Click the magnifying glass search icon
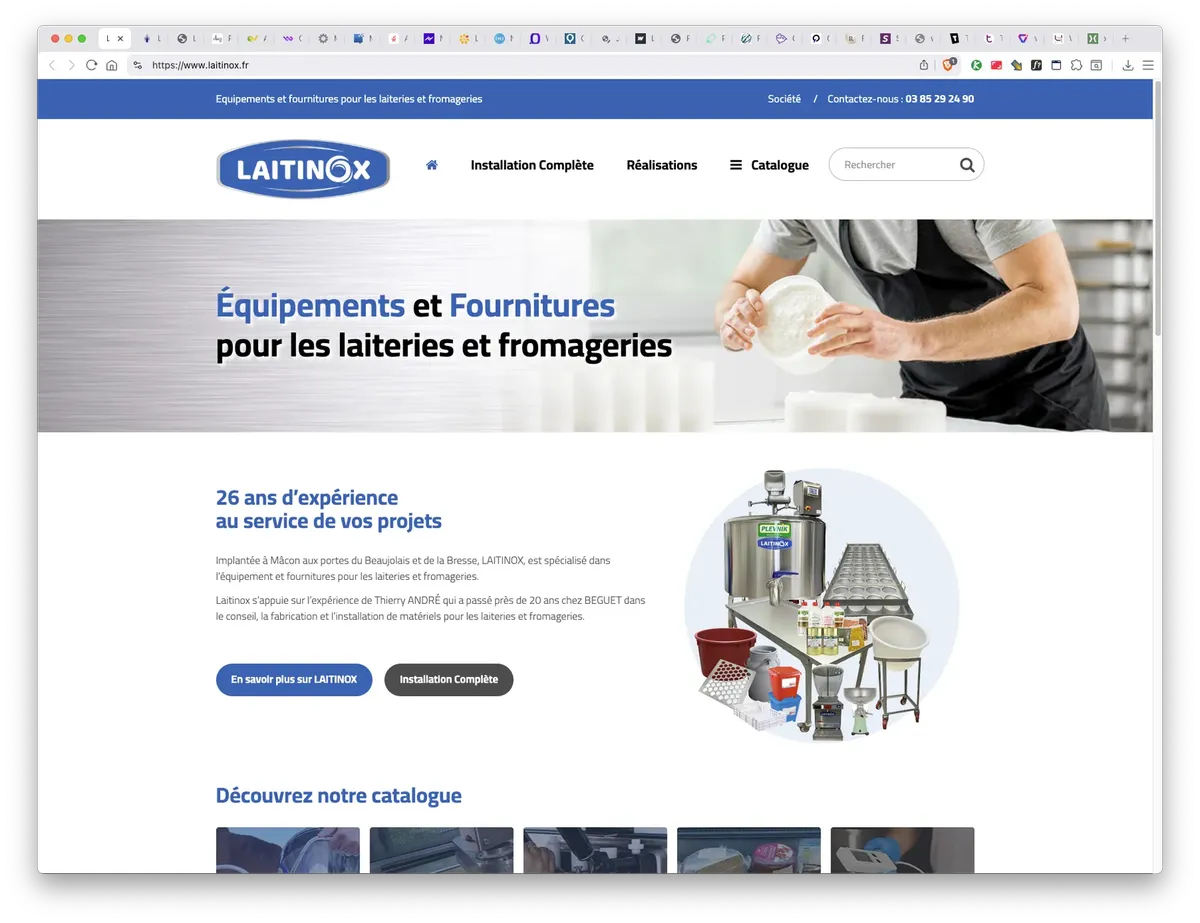The image size is (1200, 923). 967,165
